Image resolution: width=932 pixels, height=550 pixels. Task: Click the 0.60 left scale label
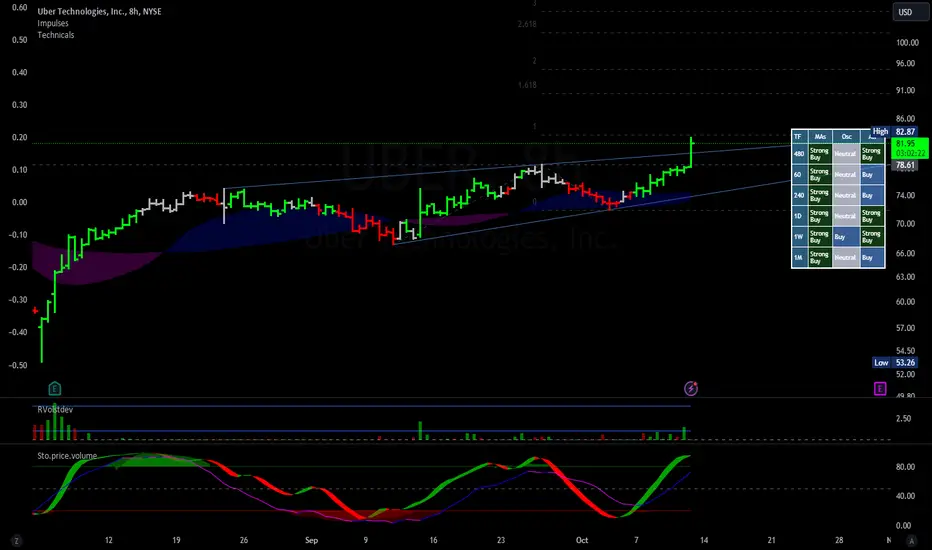tap(20, 8)
